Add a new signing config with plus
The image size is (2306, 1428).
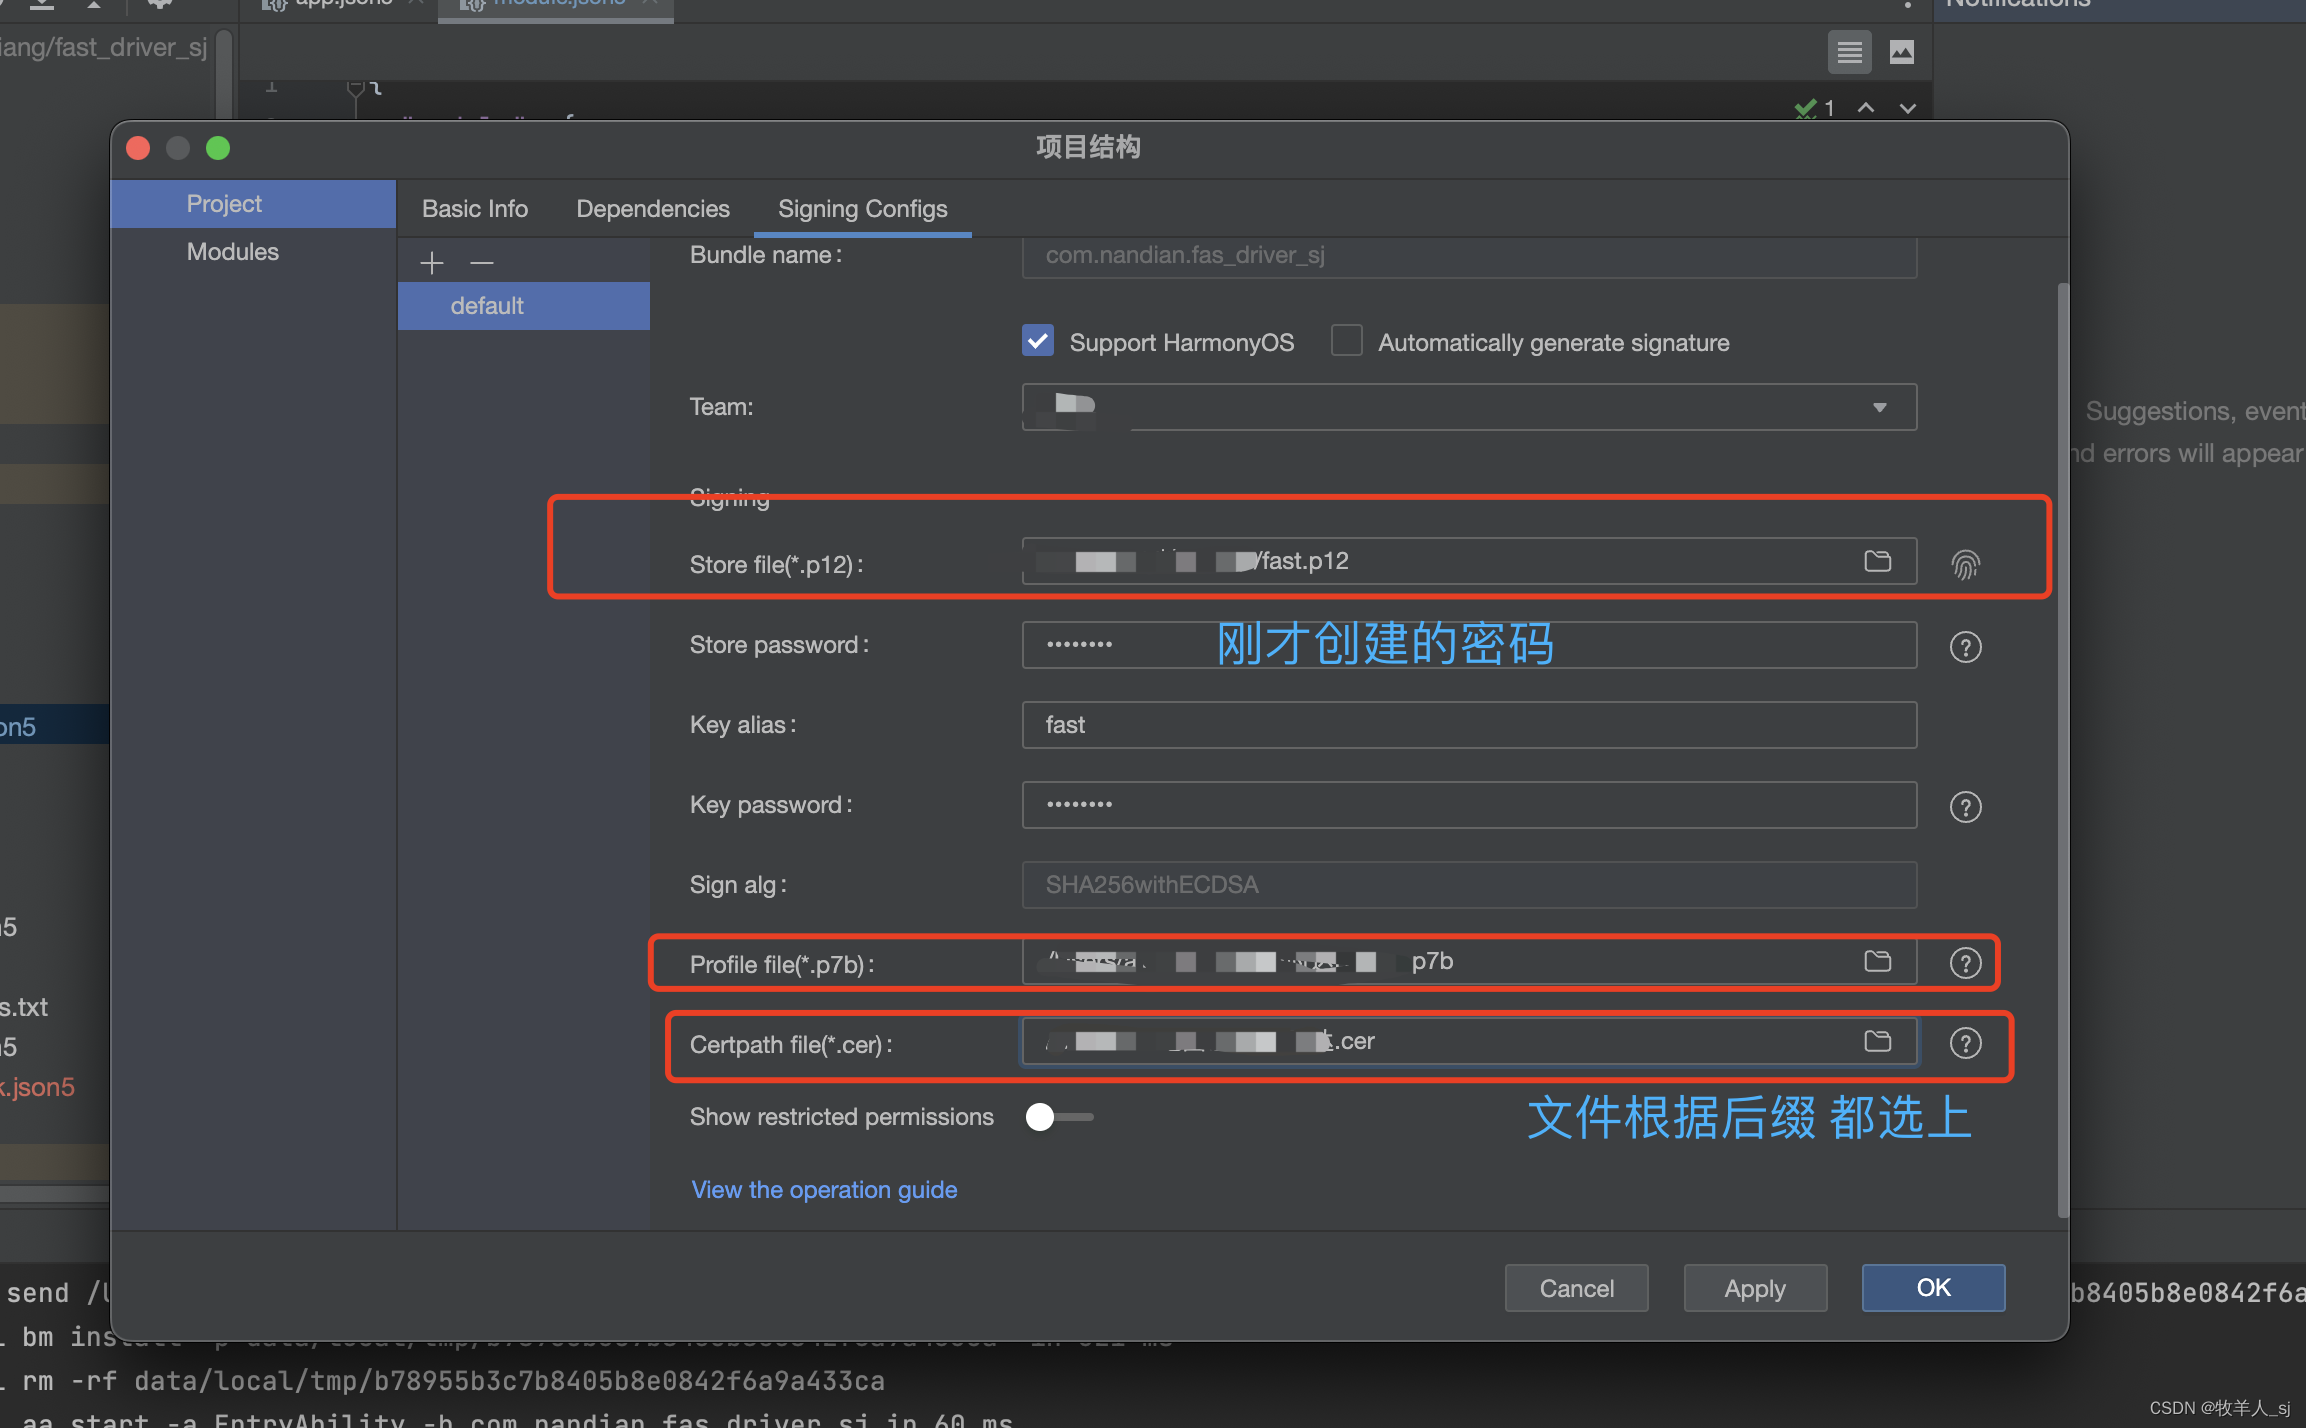(x=432, y=263)
